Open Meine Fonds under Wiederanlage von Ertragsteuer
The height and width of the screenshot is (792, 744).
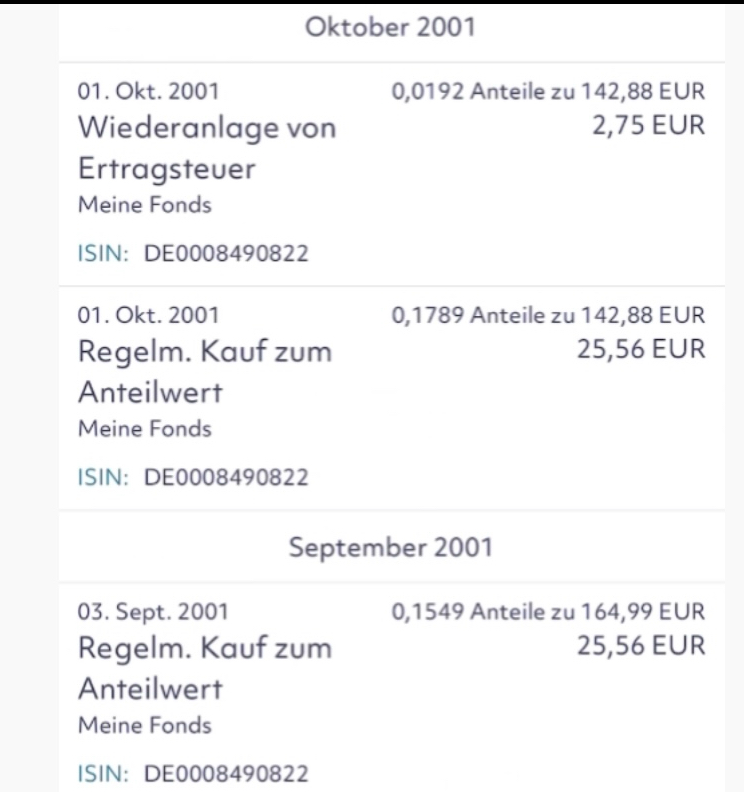[x=144, y=205]
